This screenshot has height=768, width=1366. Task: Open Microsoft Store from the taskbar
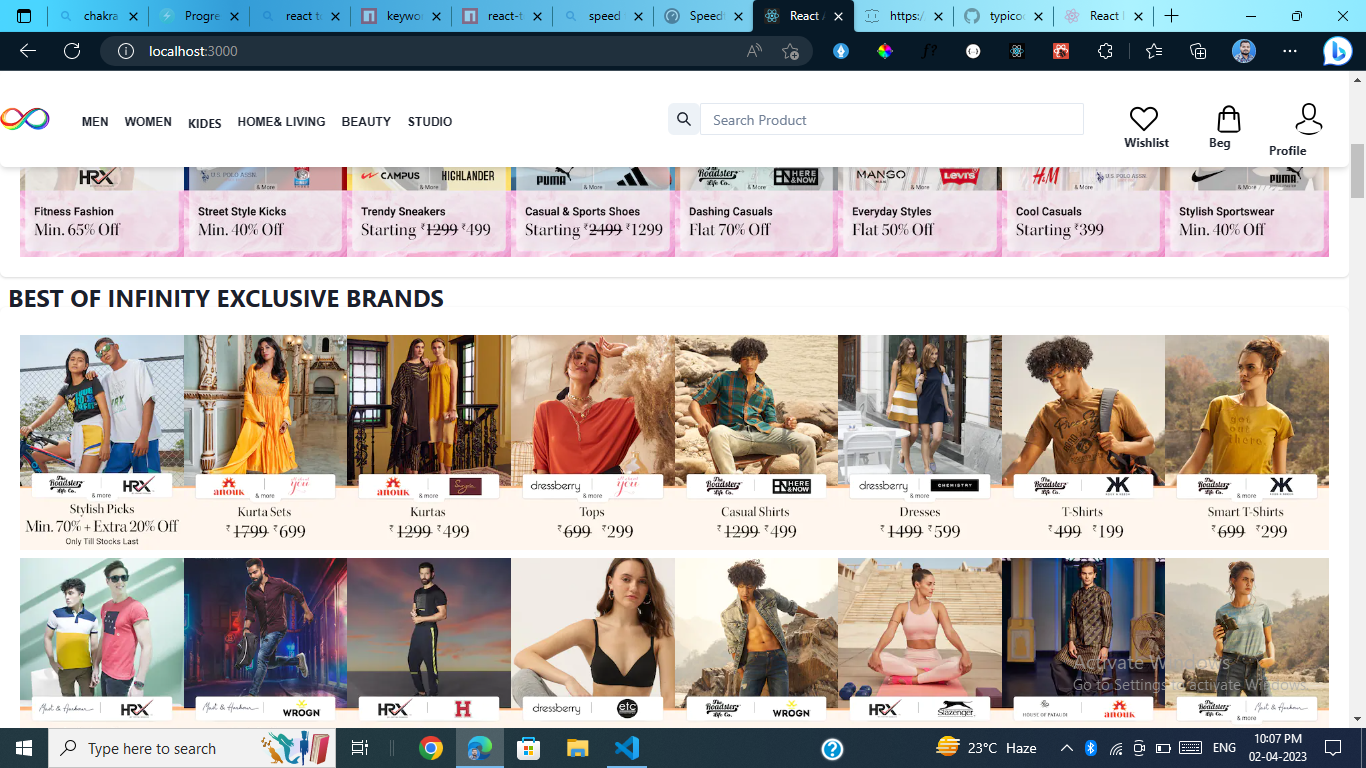tap(528, 748)
